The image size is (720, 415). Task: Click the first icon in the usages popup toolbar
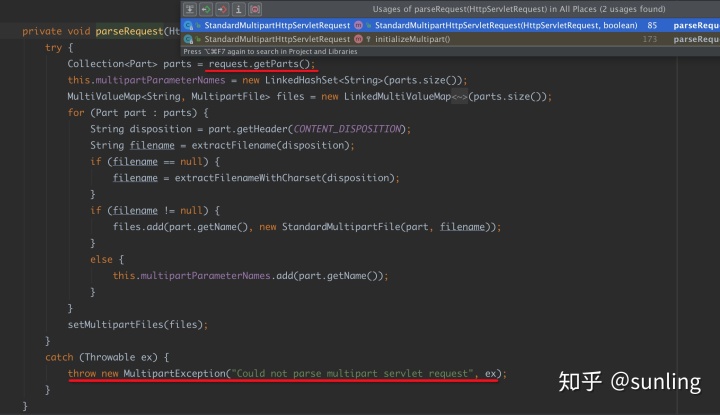pyautogui.click(x=190, y=9)
